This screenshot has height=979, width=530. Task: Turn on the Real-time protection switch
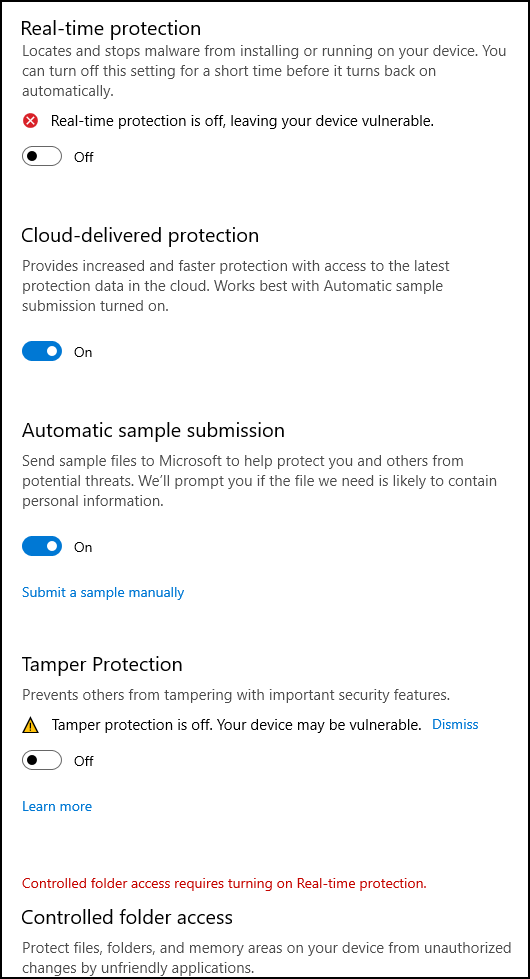tap(42, 156)
